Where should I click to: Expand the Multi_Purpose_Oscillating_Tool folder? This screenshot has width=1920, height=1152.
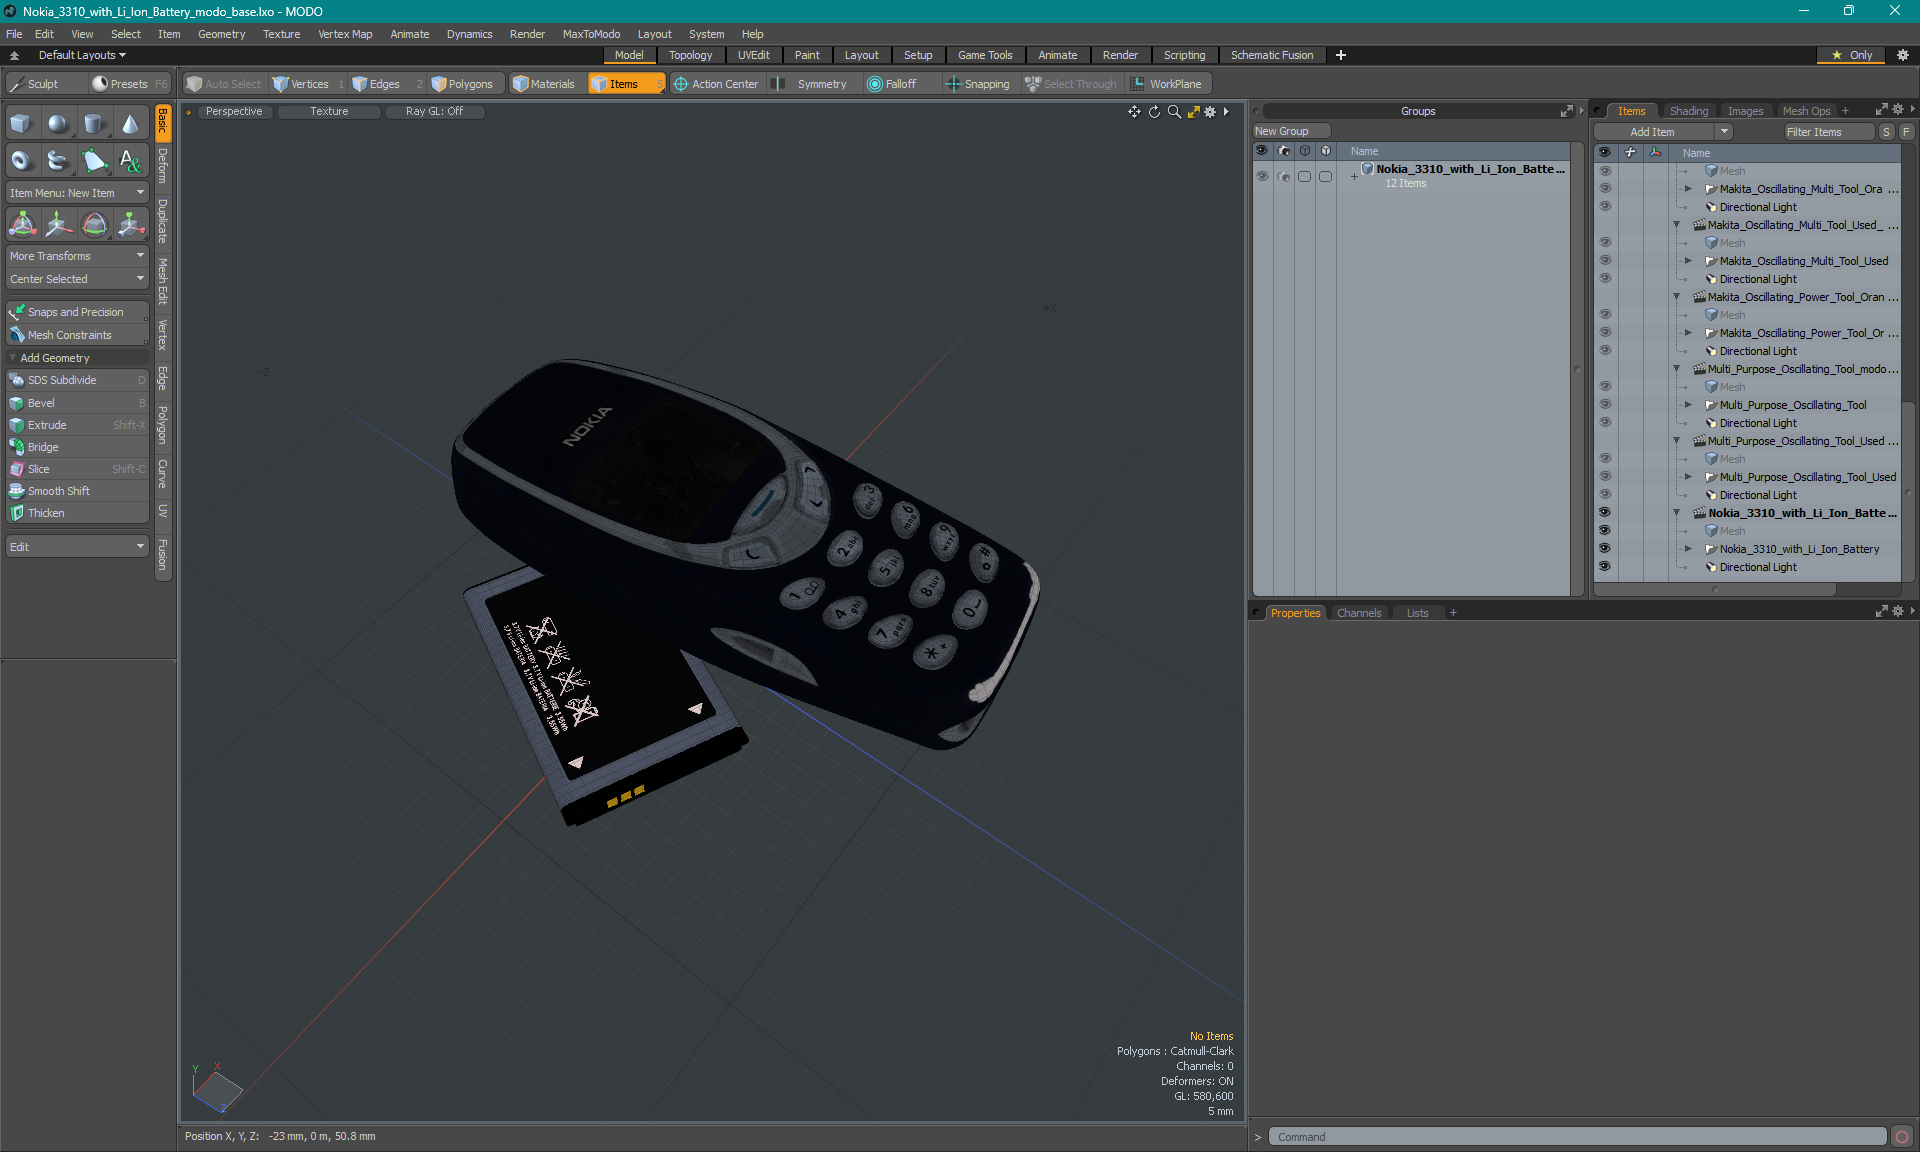(1689, 405)
